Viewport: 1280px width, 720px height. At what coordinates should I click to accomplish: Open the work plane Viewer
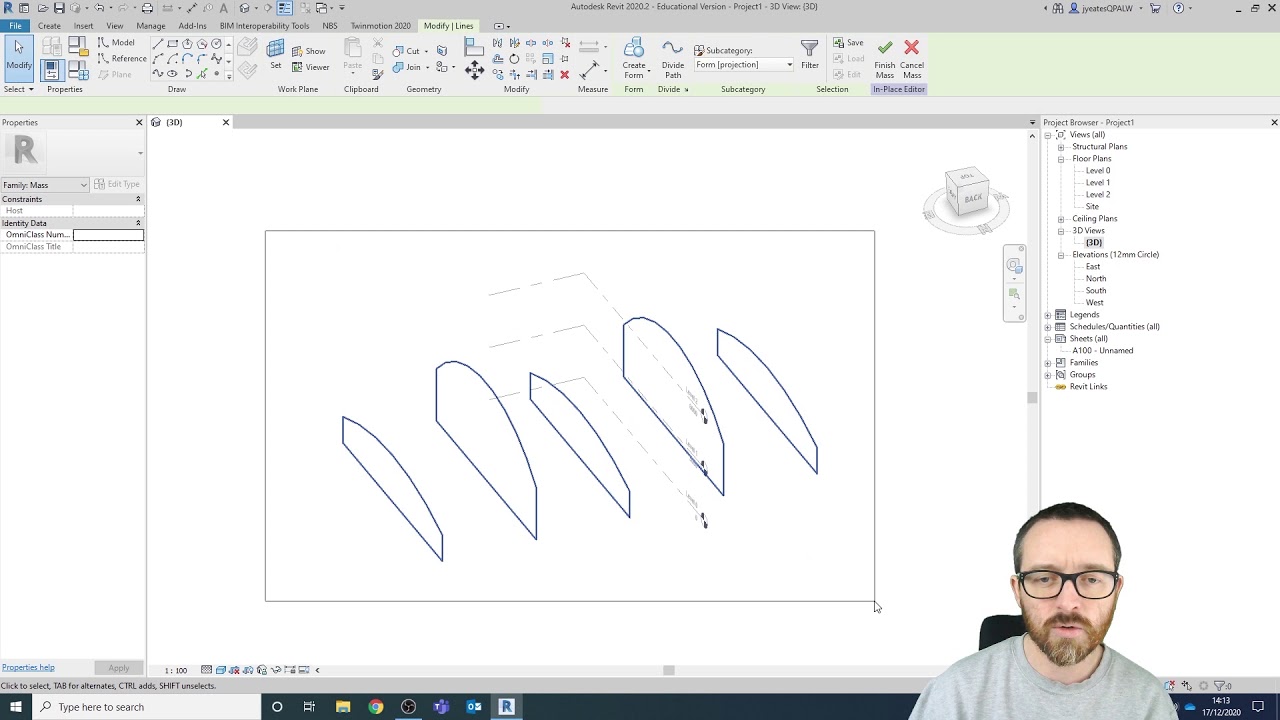(x=311, y=67)
